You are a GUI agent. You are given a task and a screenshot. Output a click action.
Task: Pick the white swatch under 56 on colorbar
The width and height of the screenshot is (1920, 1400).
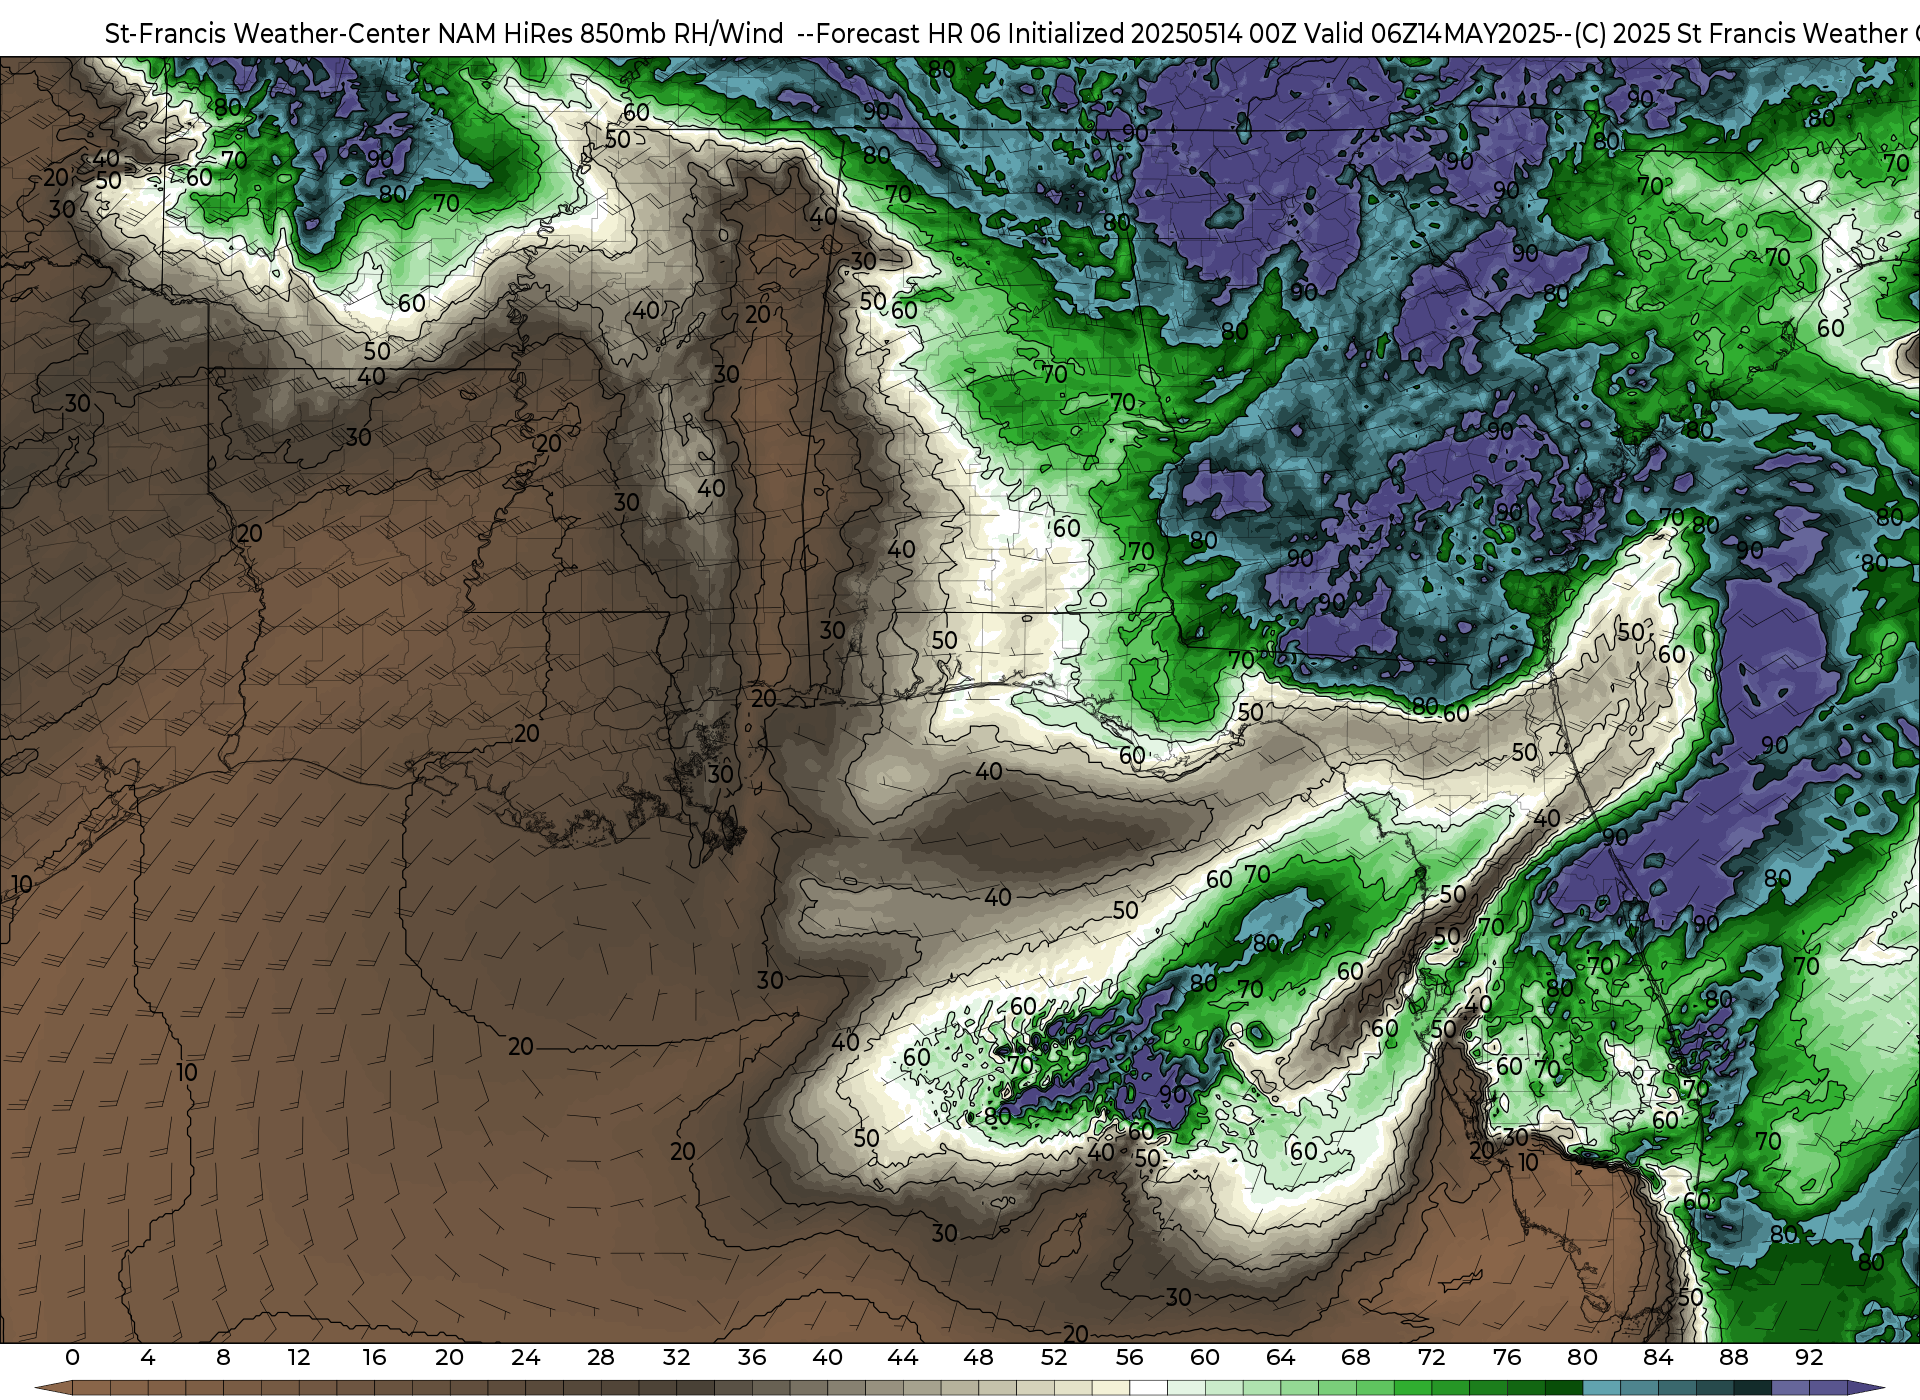(x=1148, y=1388)
